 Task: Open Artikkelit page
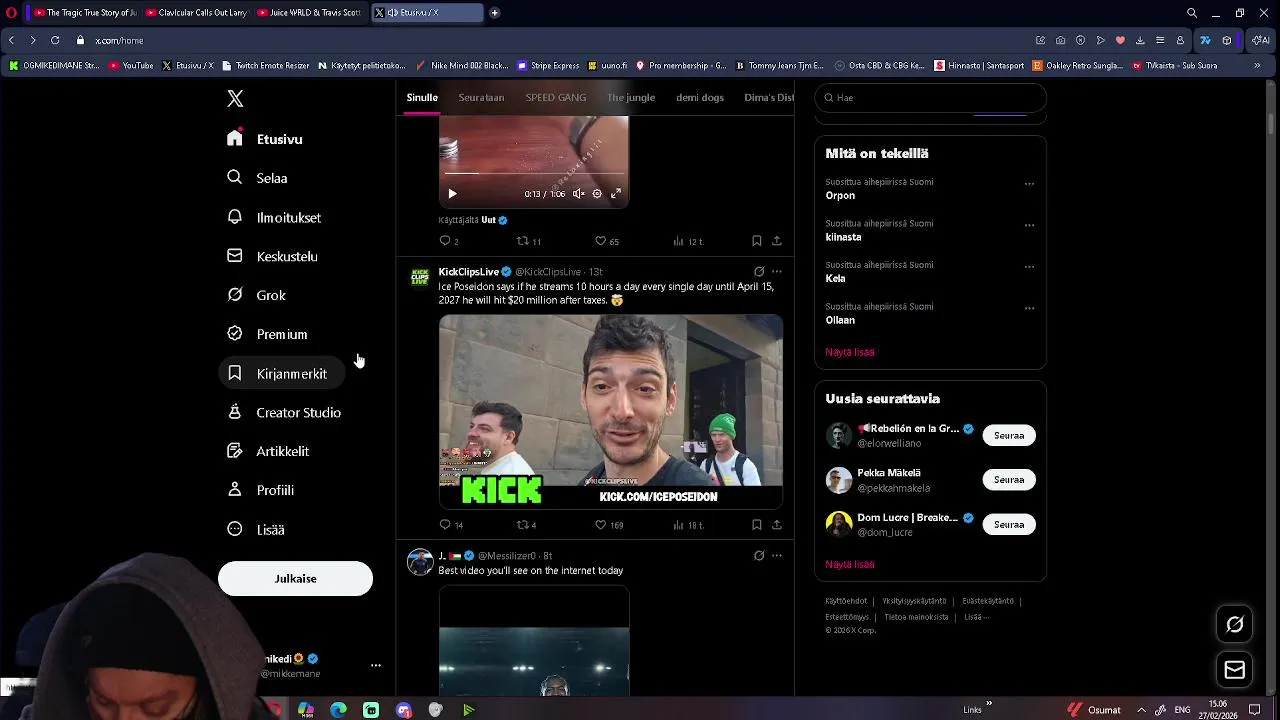click(268, 451)
